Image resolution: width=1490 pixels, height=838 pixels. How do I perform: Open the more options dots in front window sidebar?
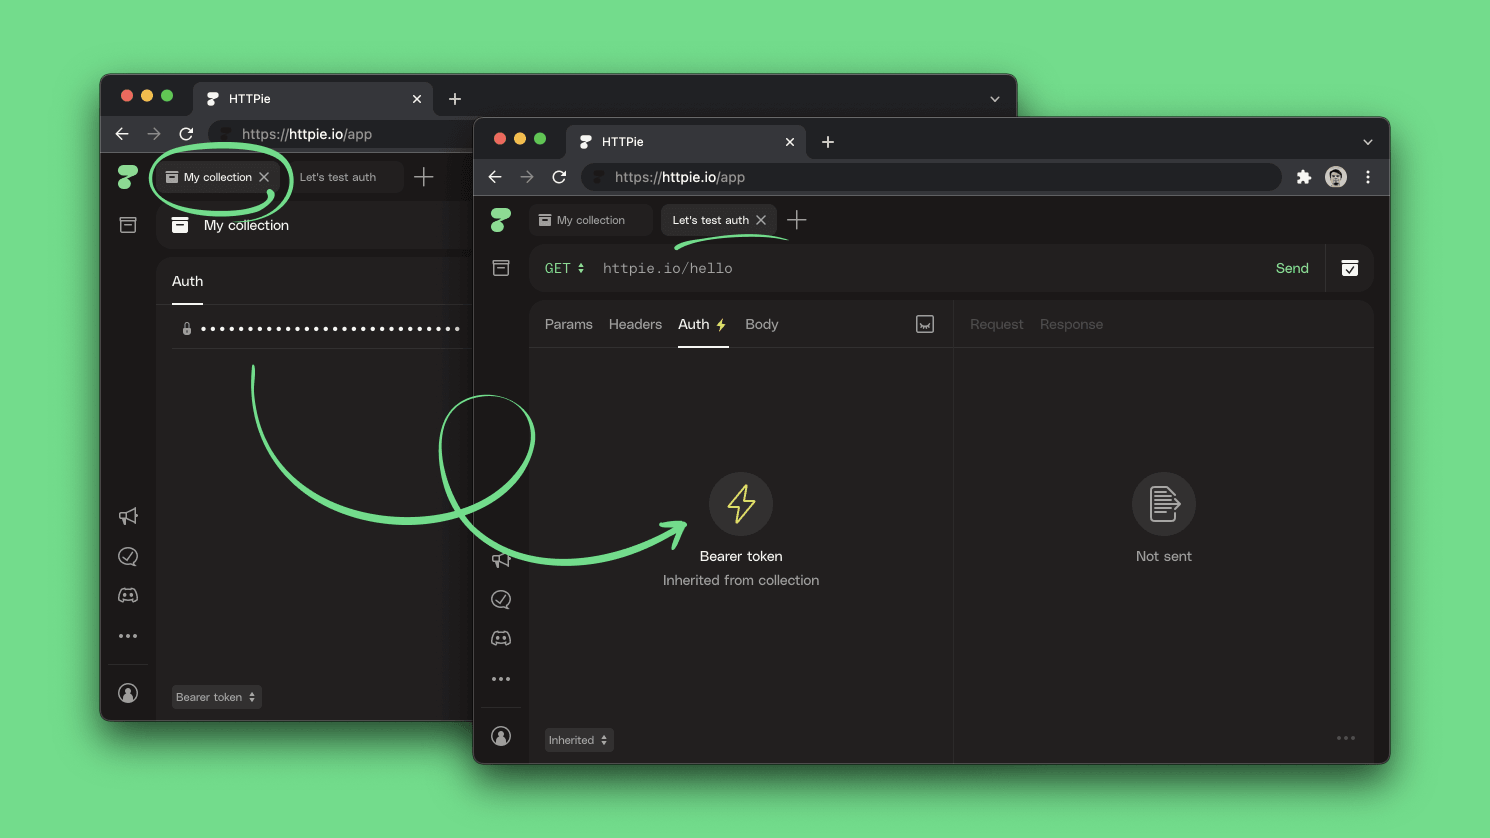pyautogui.click(x=501, y=679)
